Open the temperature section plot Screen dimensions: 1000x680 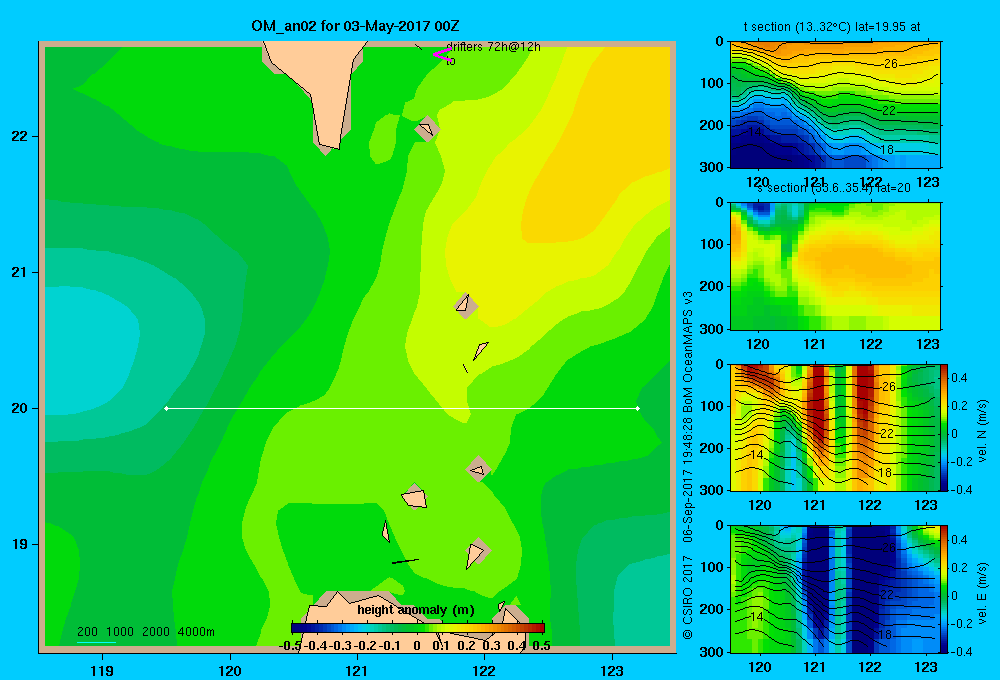pos(835,105)
